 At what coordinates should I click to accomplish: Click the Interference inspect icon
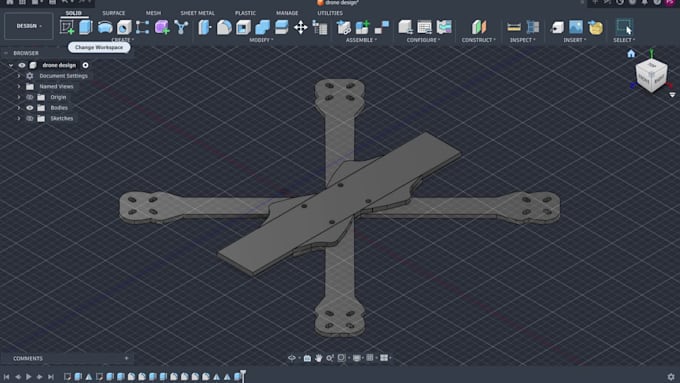point(533,27)
